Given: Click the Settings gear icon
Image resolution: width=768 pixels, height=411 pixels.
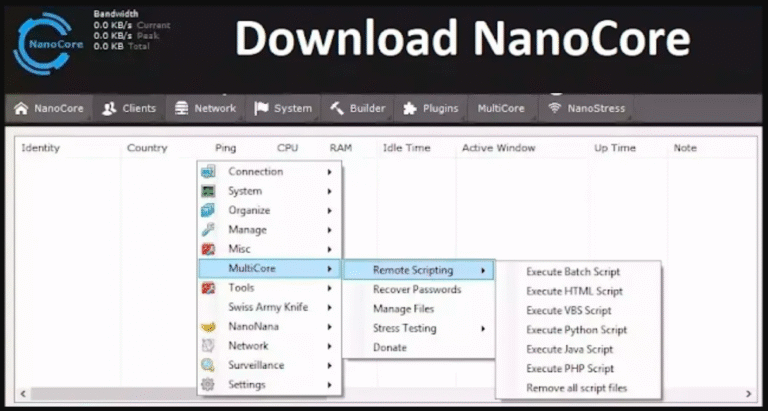Looking at the screenshot, I should pos(208,385).
